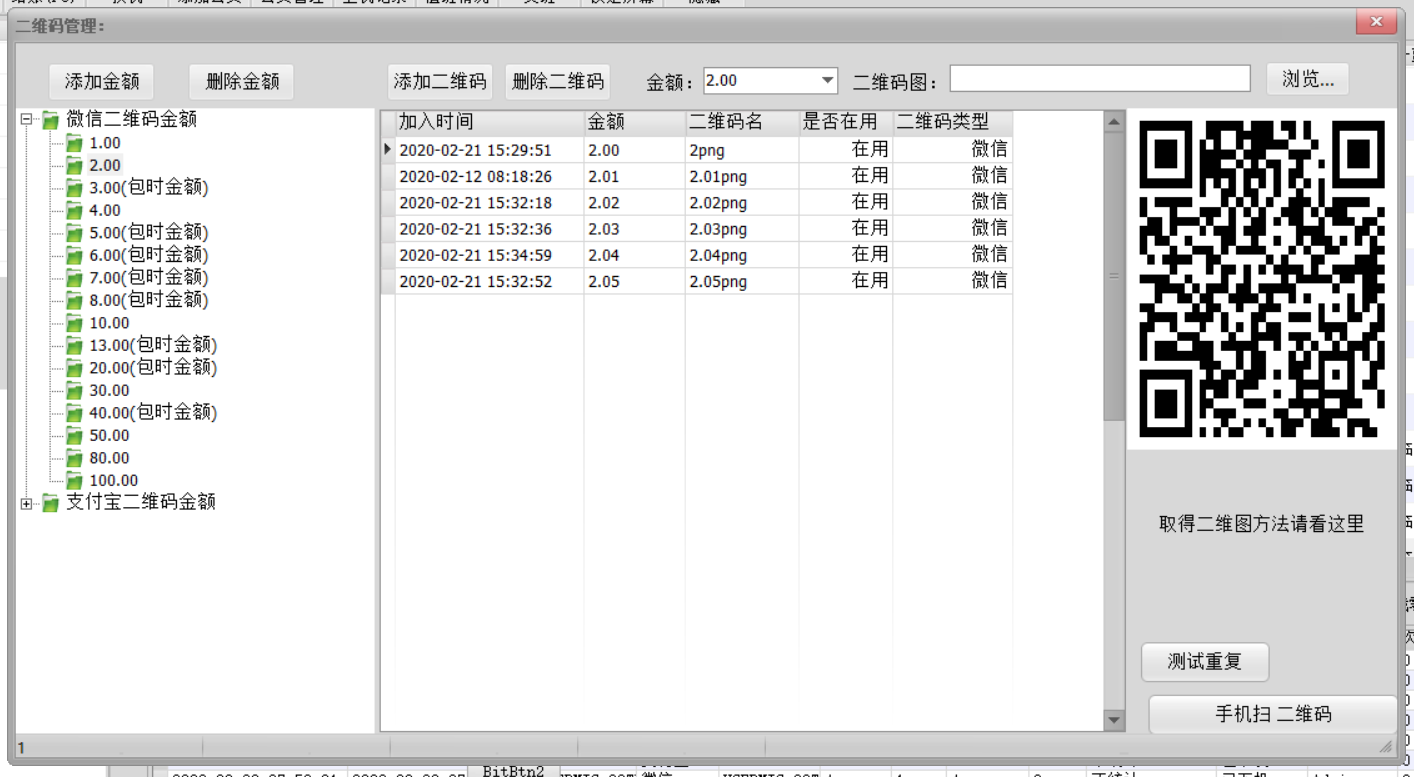Viewport: 1414px width, 777px height.
Task: Click the table scrollbar down arrow
Action: coord(1114,719)
